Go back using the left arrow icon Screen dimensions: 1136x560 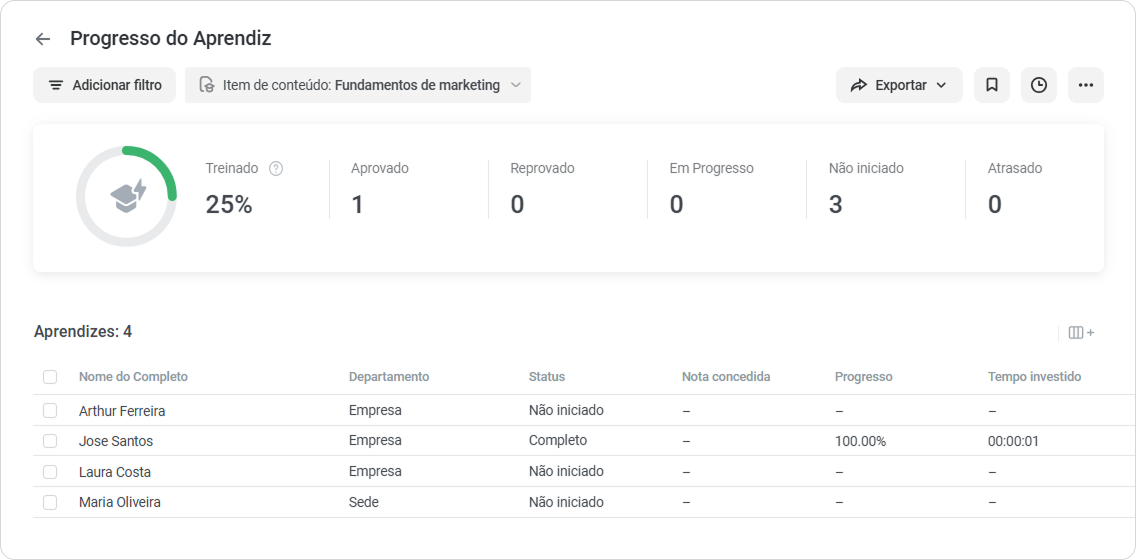43,39
